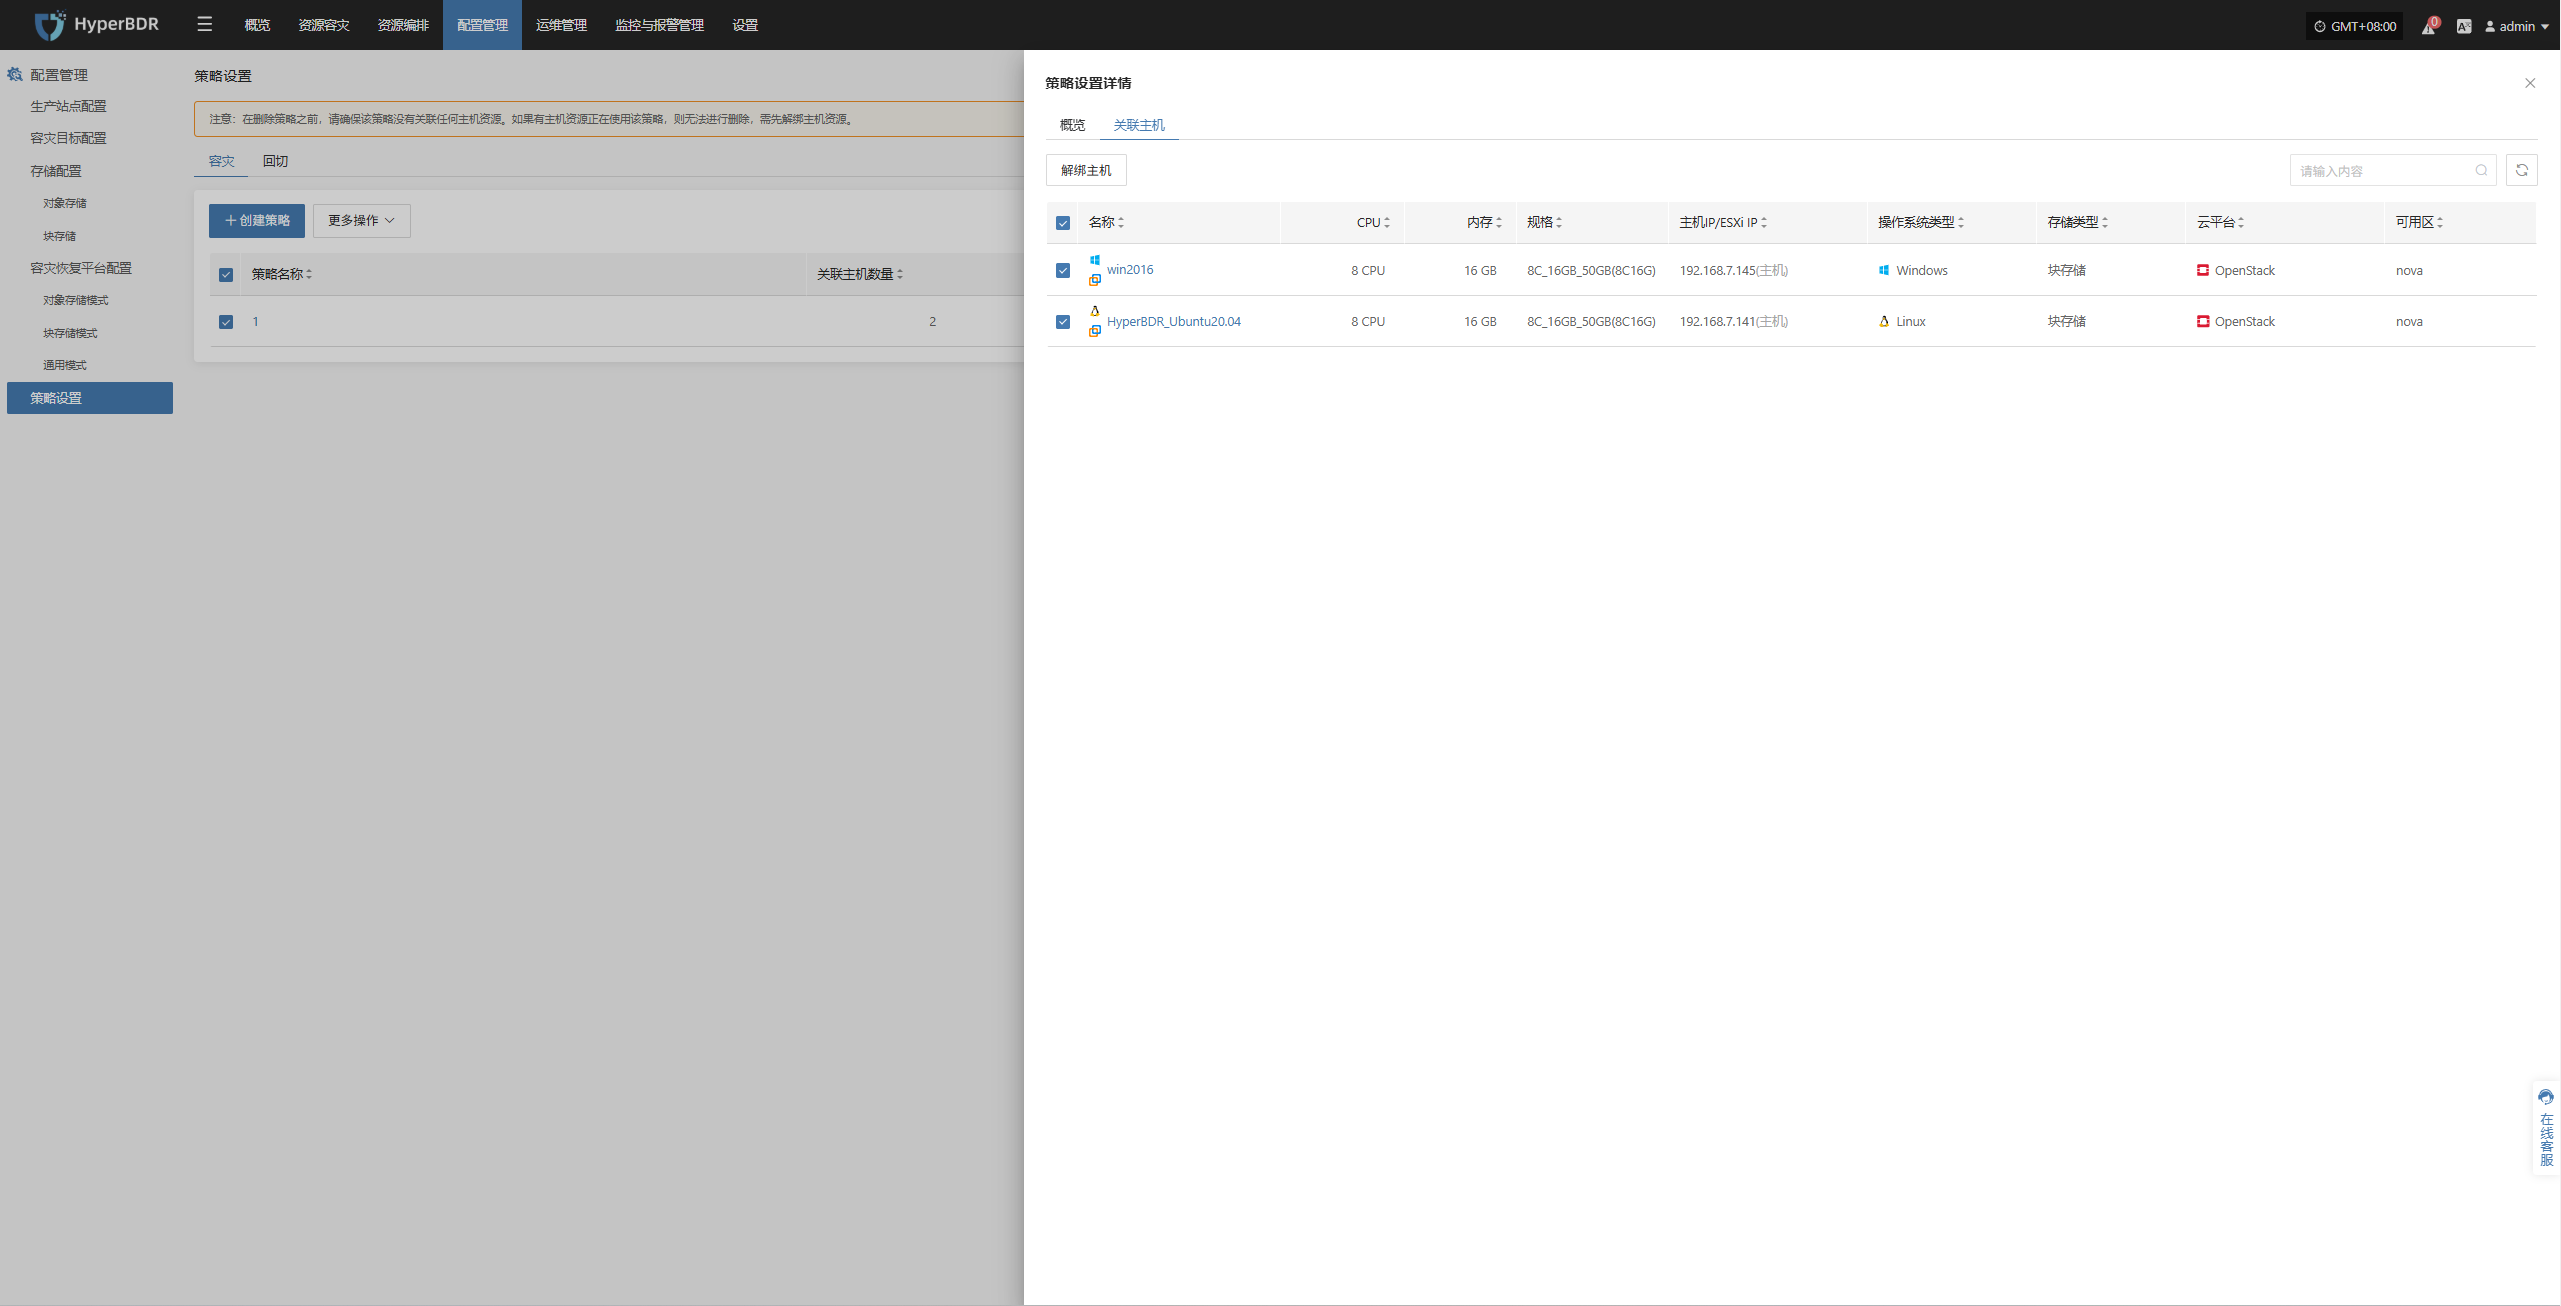Close the policy detail panel
2561x1306 pixels.
click(x=2530, y=83)
